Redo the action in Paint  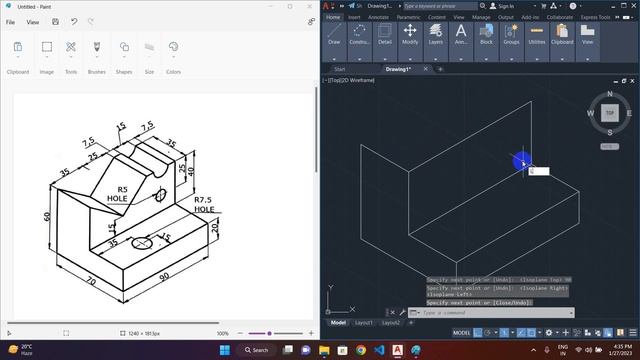pos(91,22)
